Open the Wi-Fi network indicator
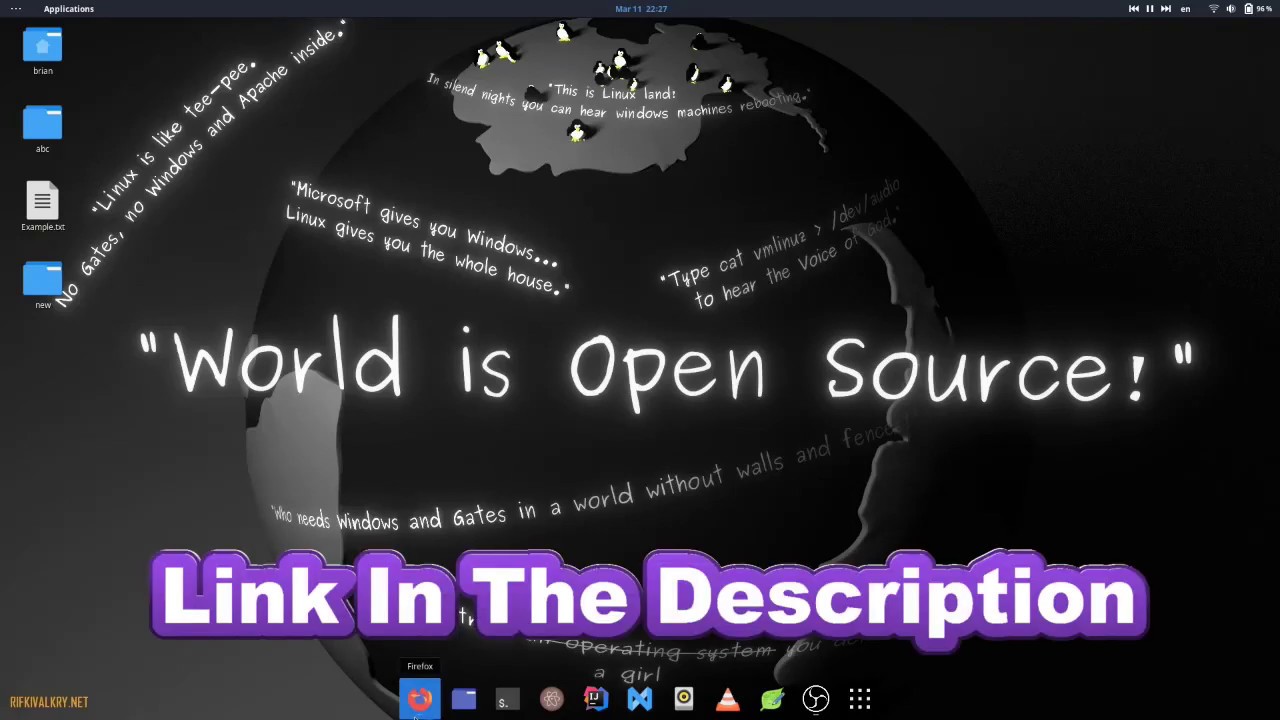Image resolution: width=1280 pixels, height=720 pixels. tap(1214, 9)
